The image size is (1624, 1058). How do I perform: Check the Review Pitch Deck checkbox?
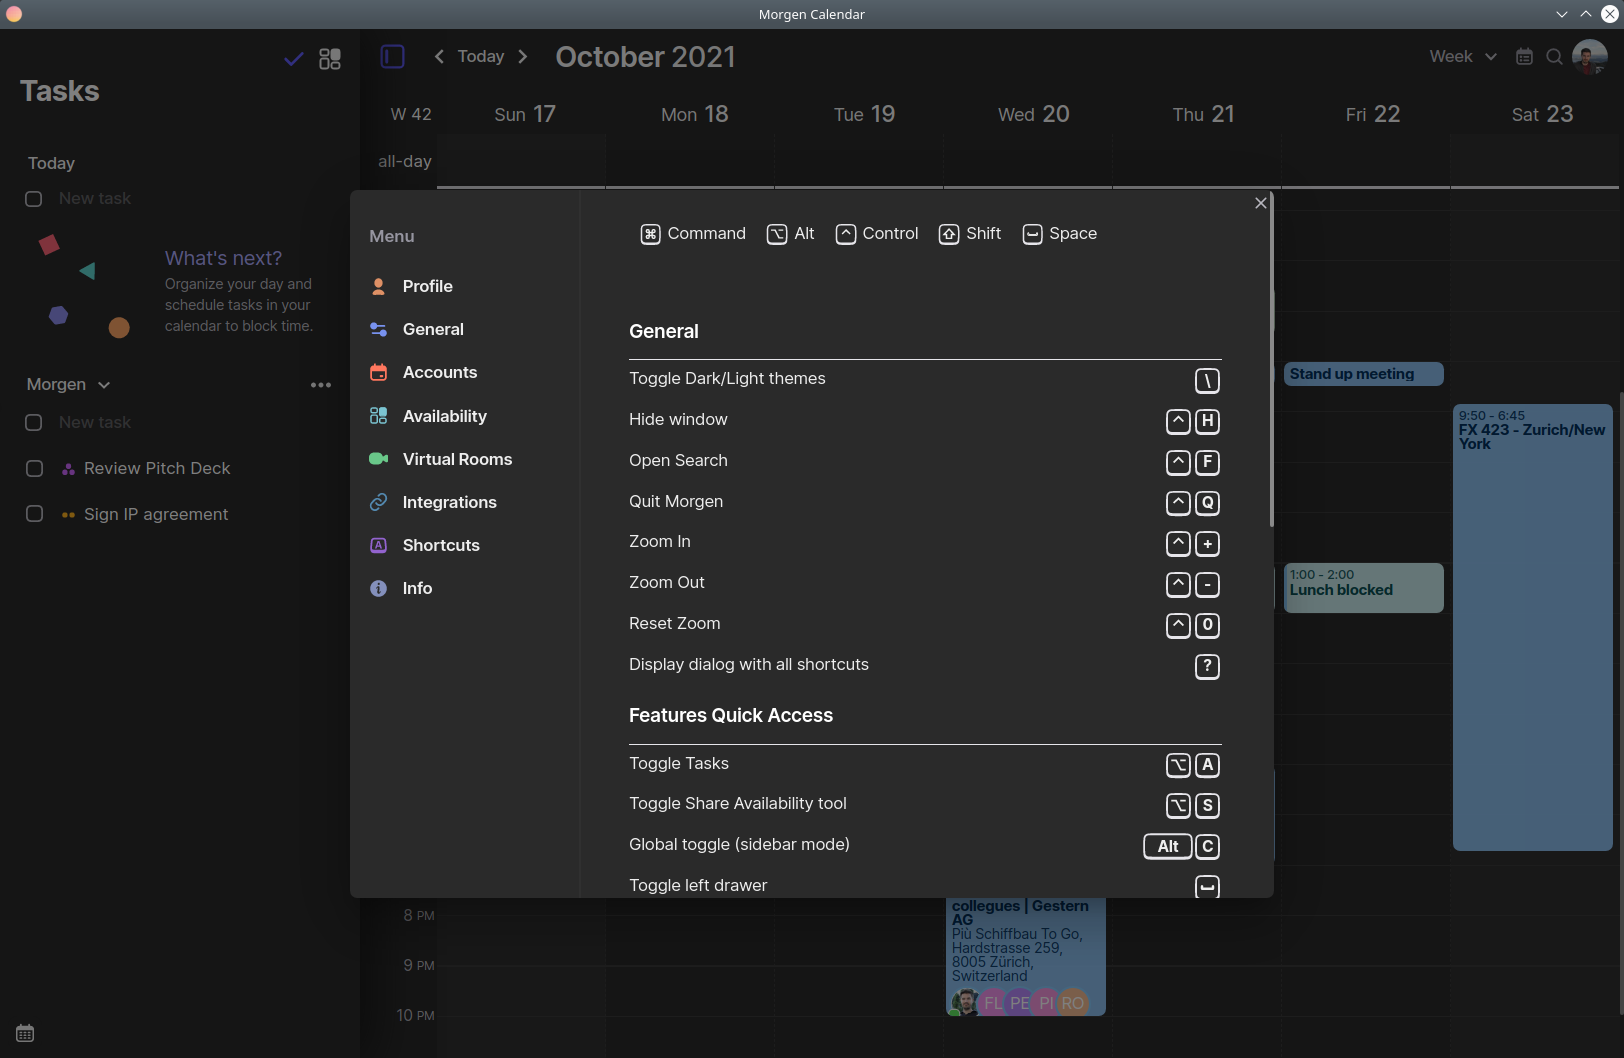(34, 468)
